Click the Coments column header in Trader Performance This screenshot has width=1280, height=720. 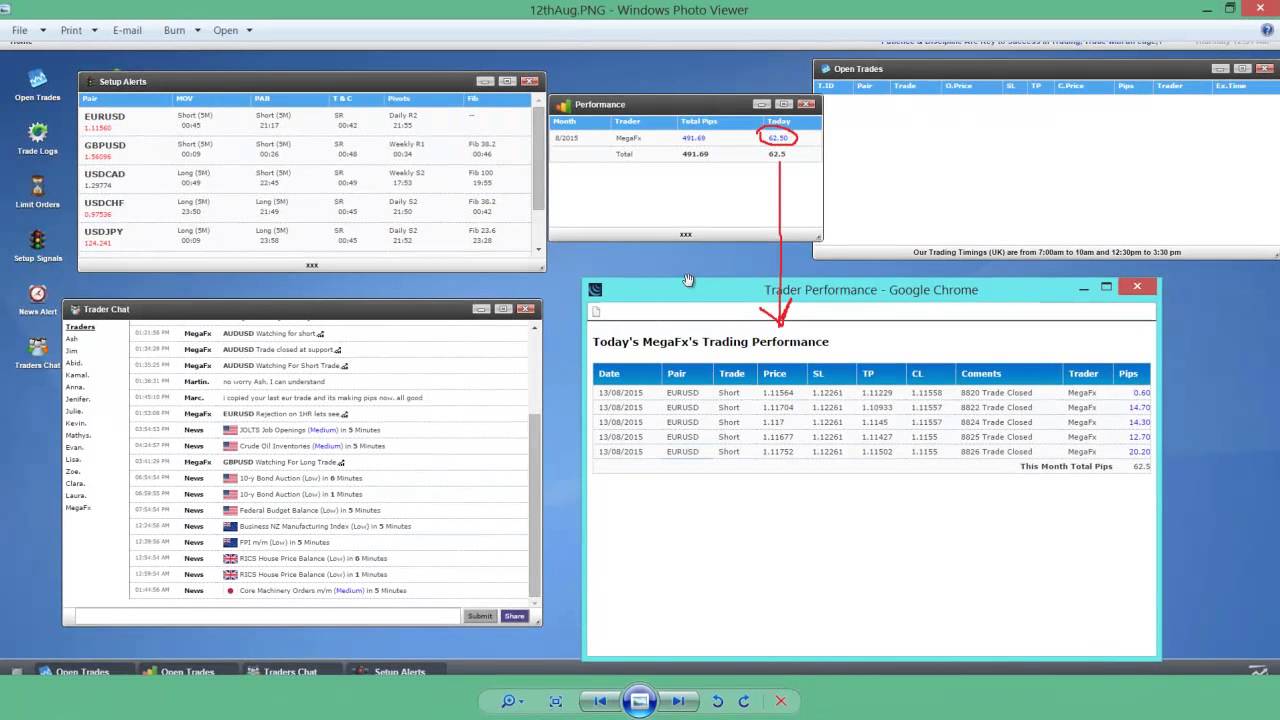(x=981, y=374)
